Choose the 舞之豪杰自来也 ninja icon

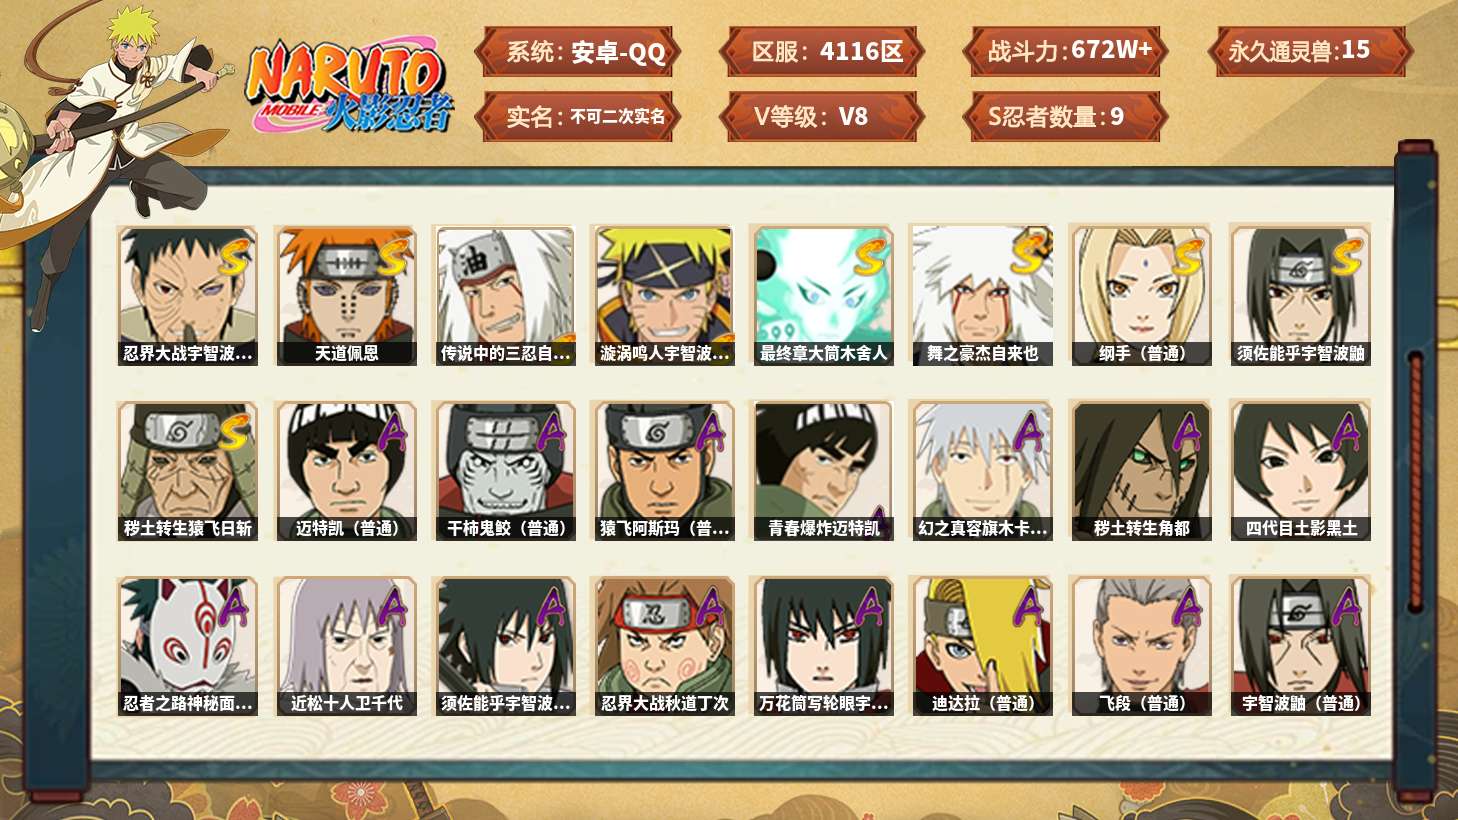click(x=982, y=296)
